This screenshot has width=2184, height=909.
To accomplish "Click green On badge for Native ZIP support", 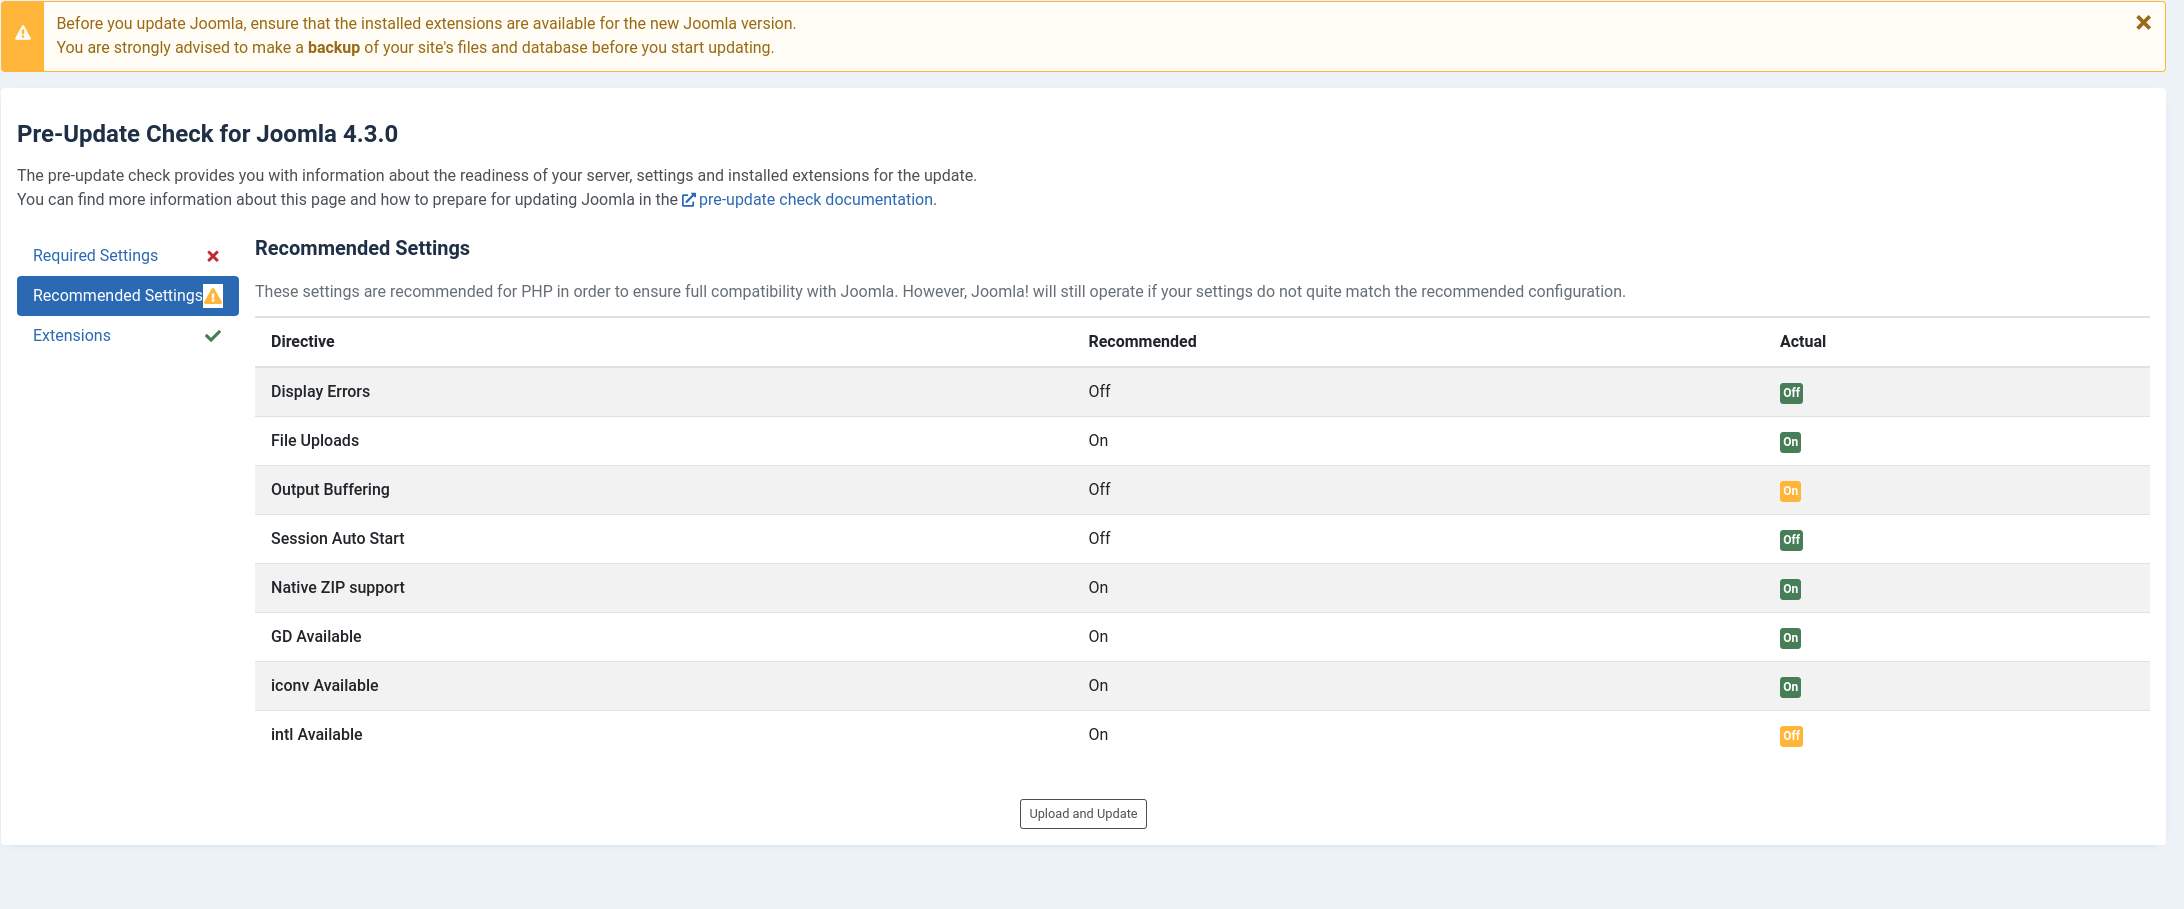I will coord(1790,589).
